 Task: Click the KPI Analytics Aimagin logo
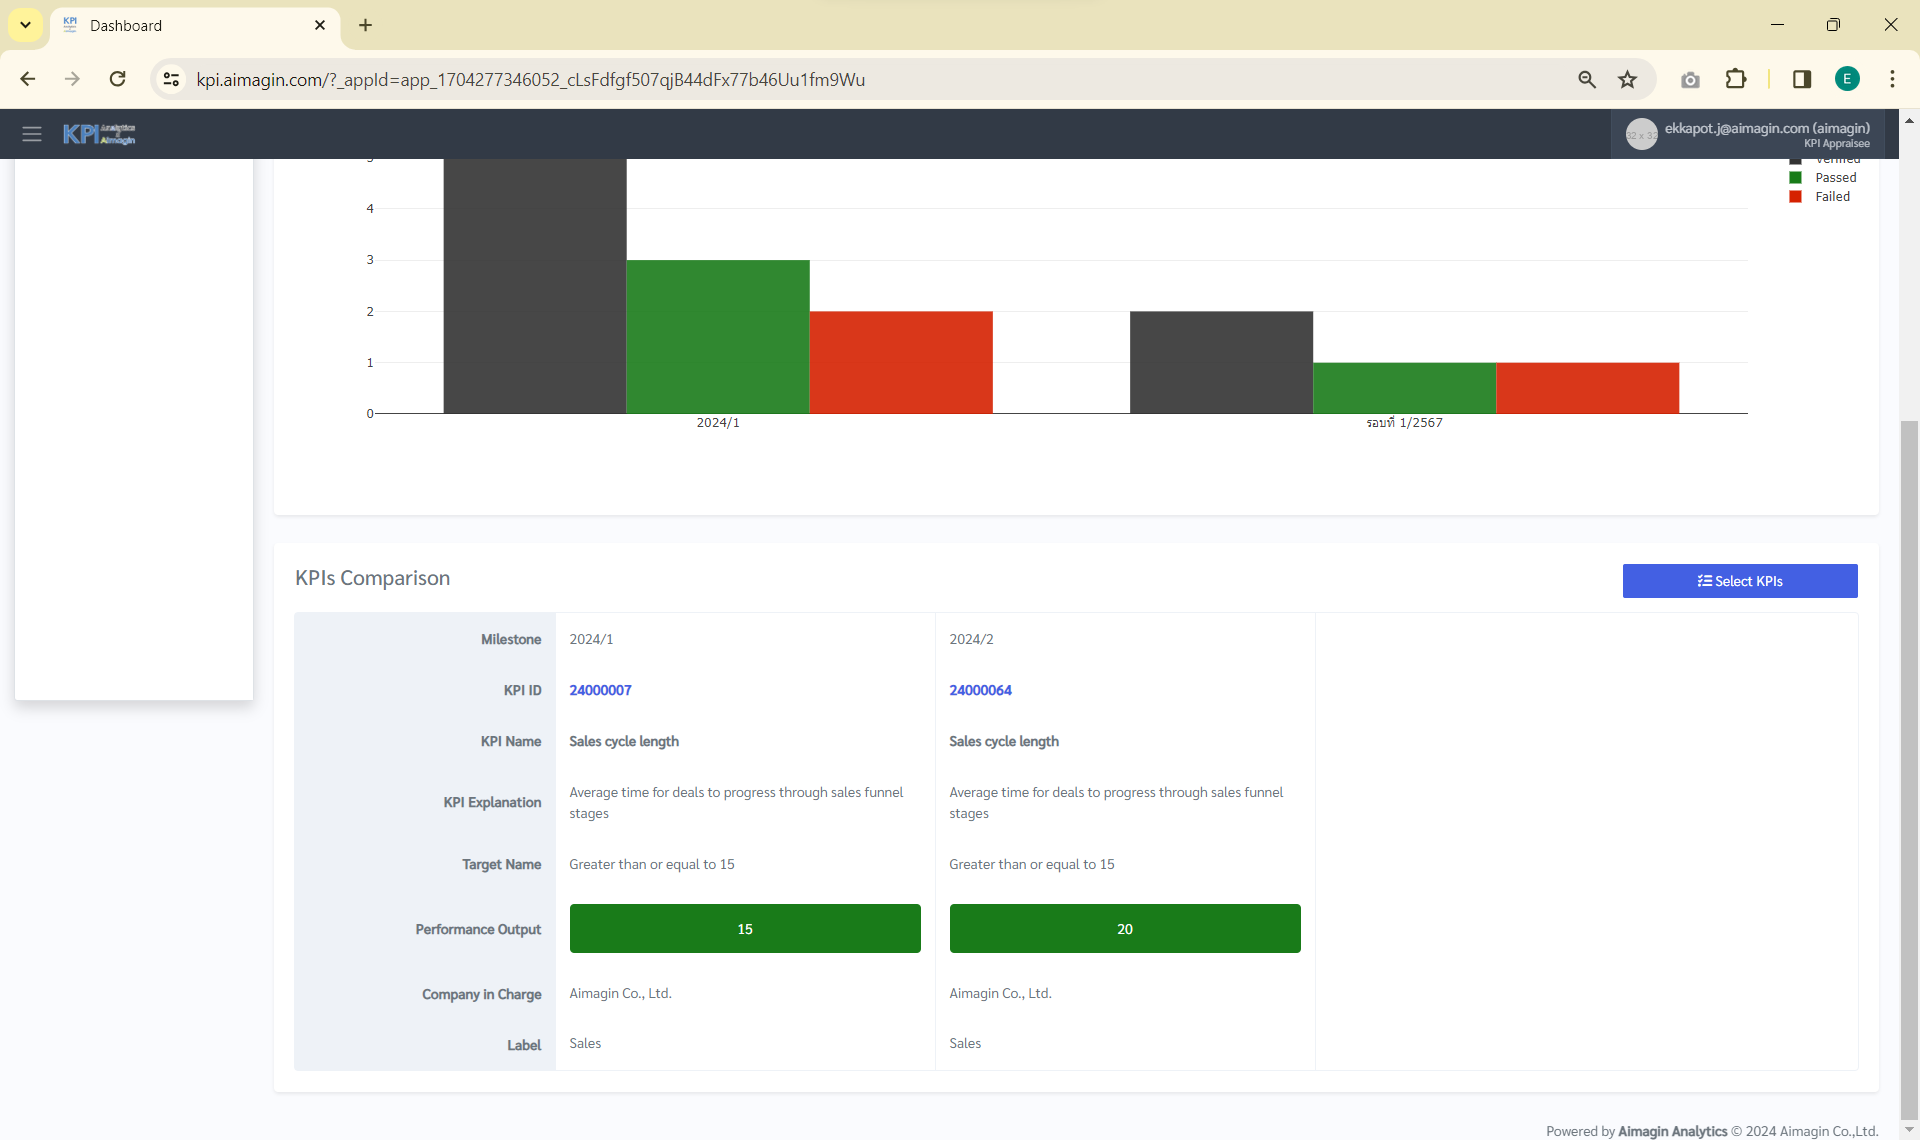[x=99, y=134]
